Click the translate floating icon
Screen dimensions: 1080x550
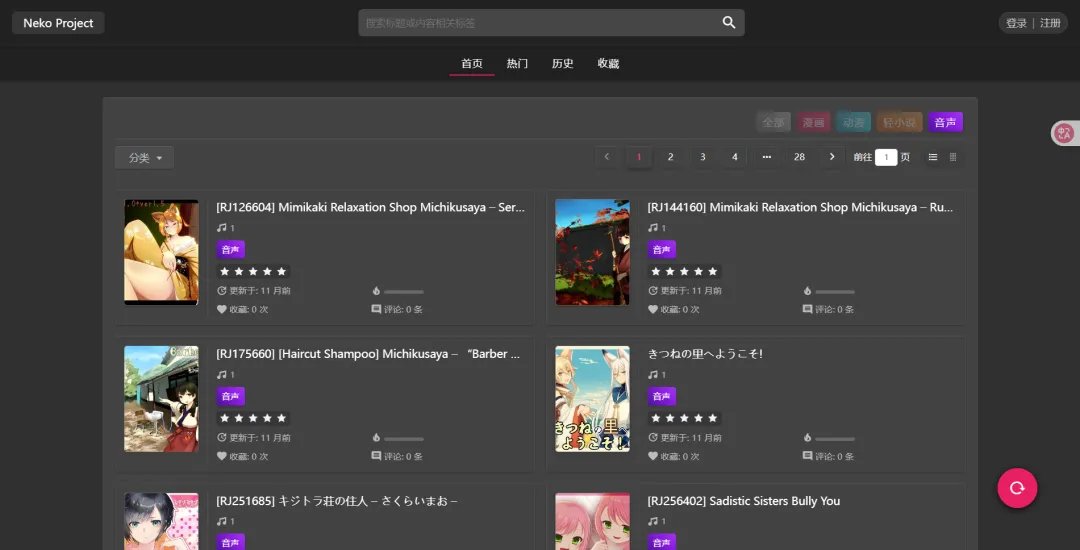(1065, 133)
